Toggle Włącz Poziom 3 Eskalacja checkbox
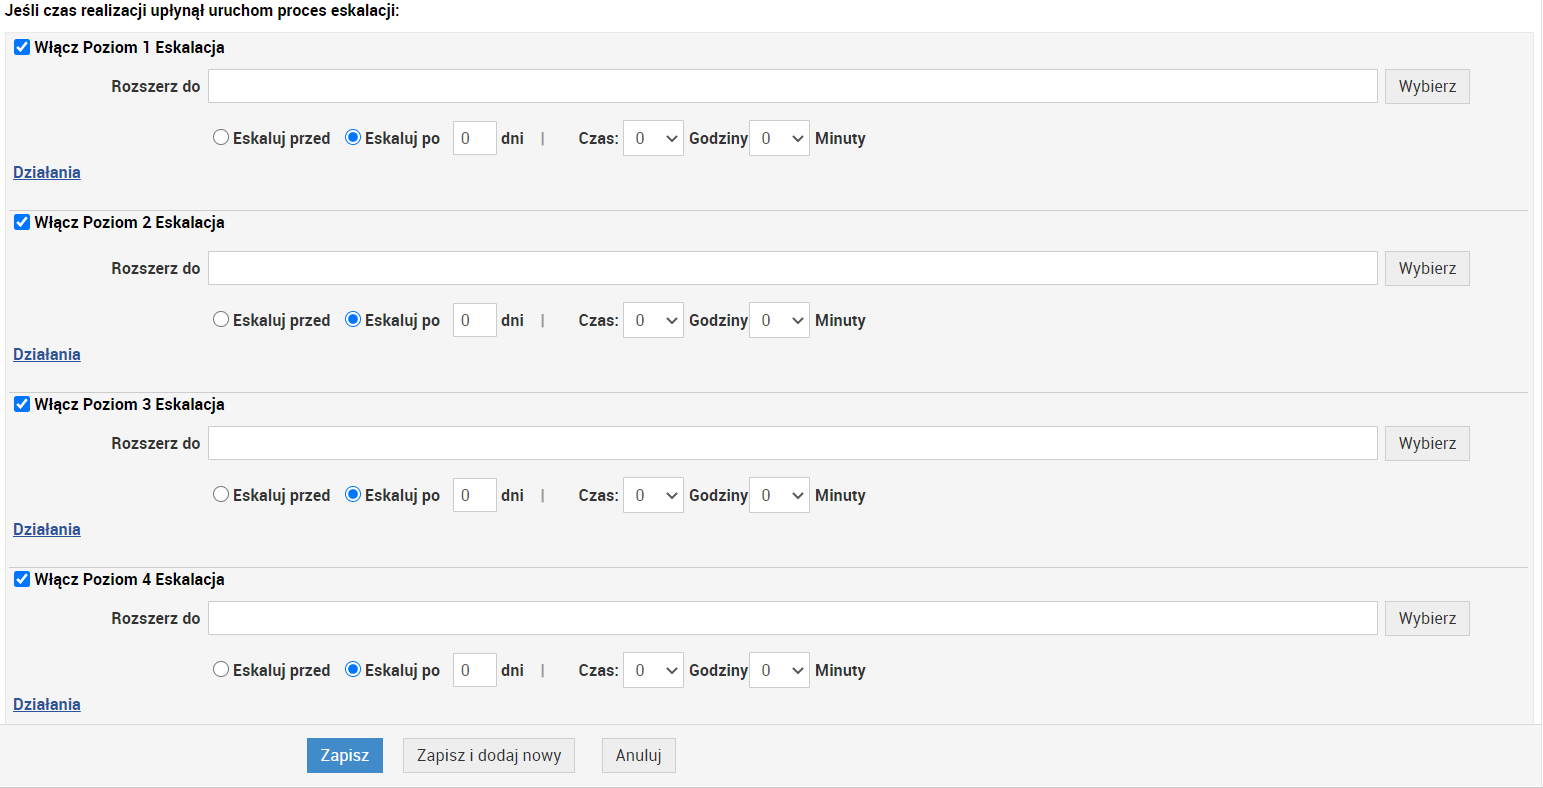Image resolution: width=1543 pixels, height=788 pixels. pos(22,404)
